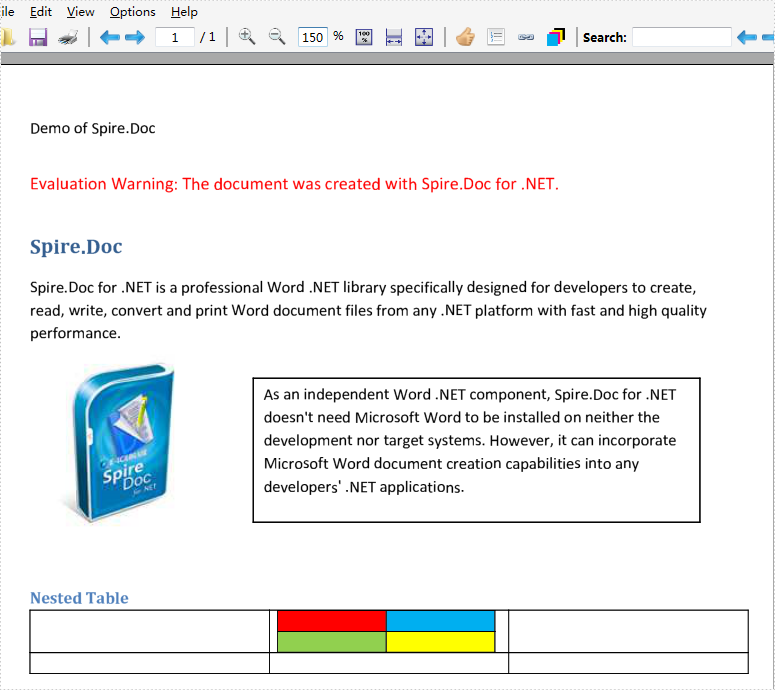
Task: Open the Edit menu
Action: 41,12
